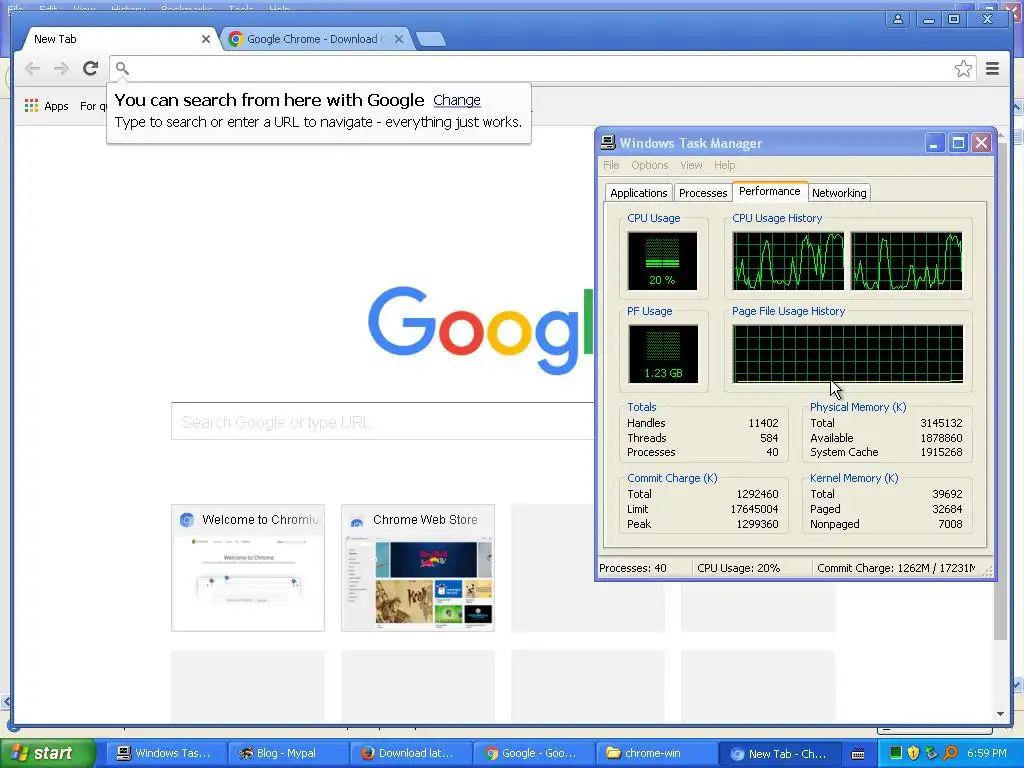The height and width of the screenshot is (768, 1024).
Task: Click Processes: 40 in Task Manager status bar
Action: tap(633, 568)
